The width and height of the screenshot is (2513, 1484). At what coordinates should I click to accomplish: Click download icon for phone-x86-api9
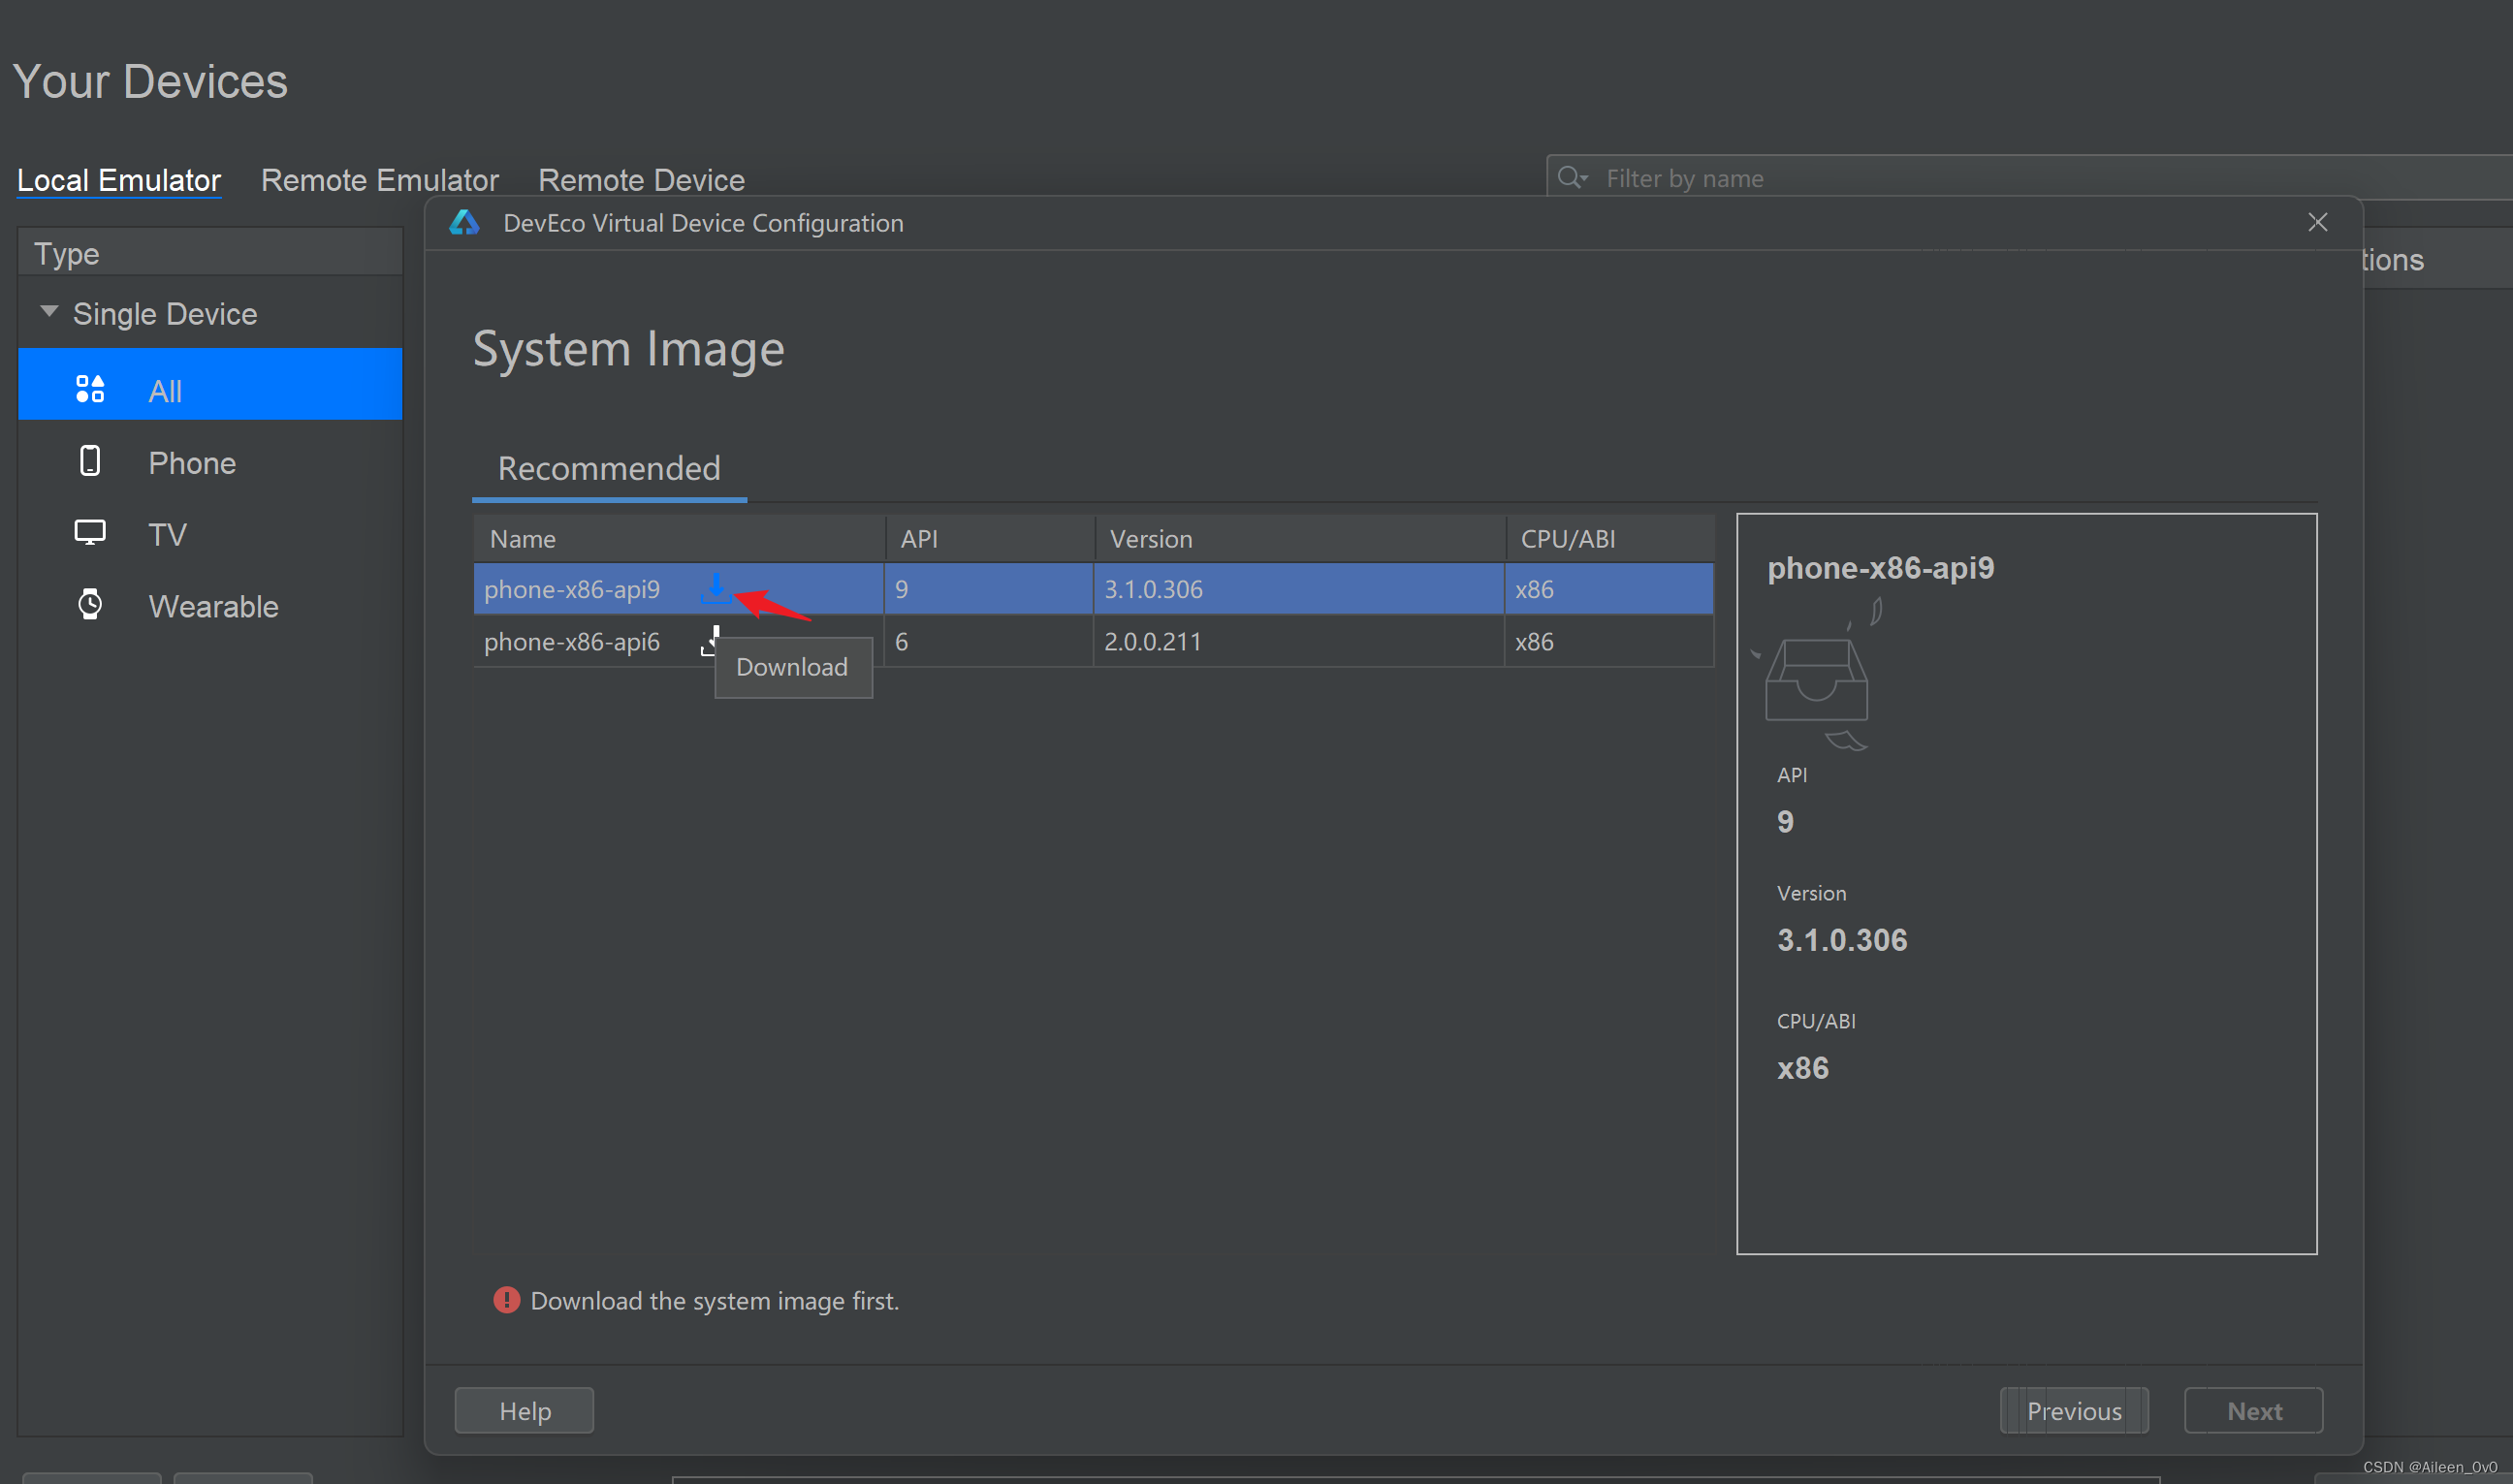pos(716,588)
